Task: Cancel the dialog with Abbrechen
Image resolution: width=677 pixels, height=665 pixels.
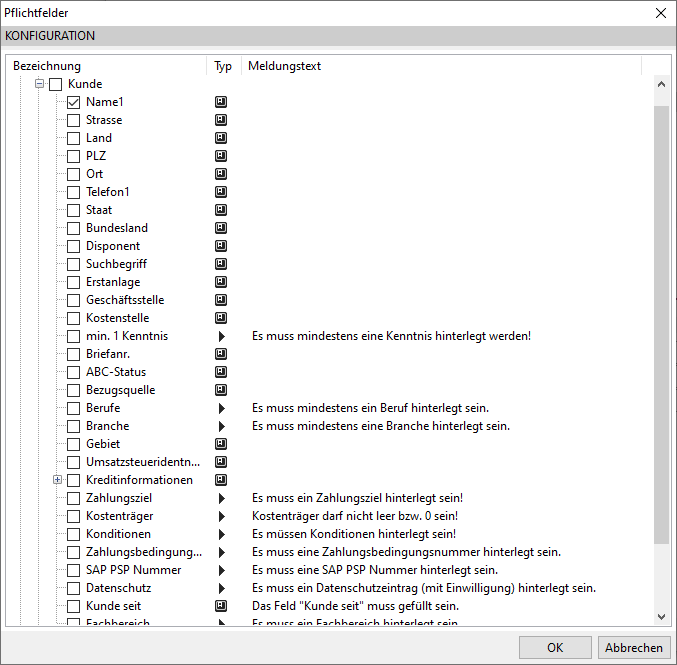Action: click(x=633, y=647)
